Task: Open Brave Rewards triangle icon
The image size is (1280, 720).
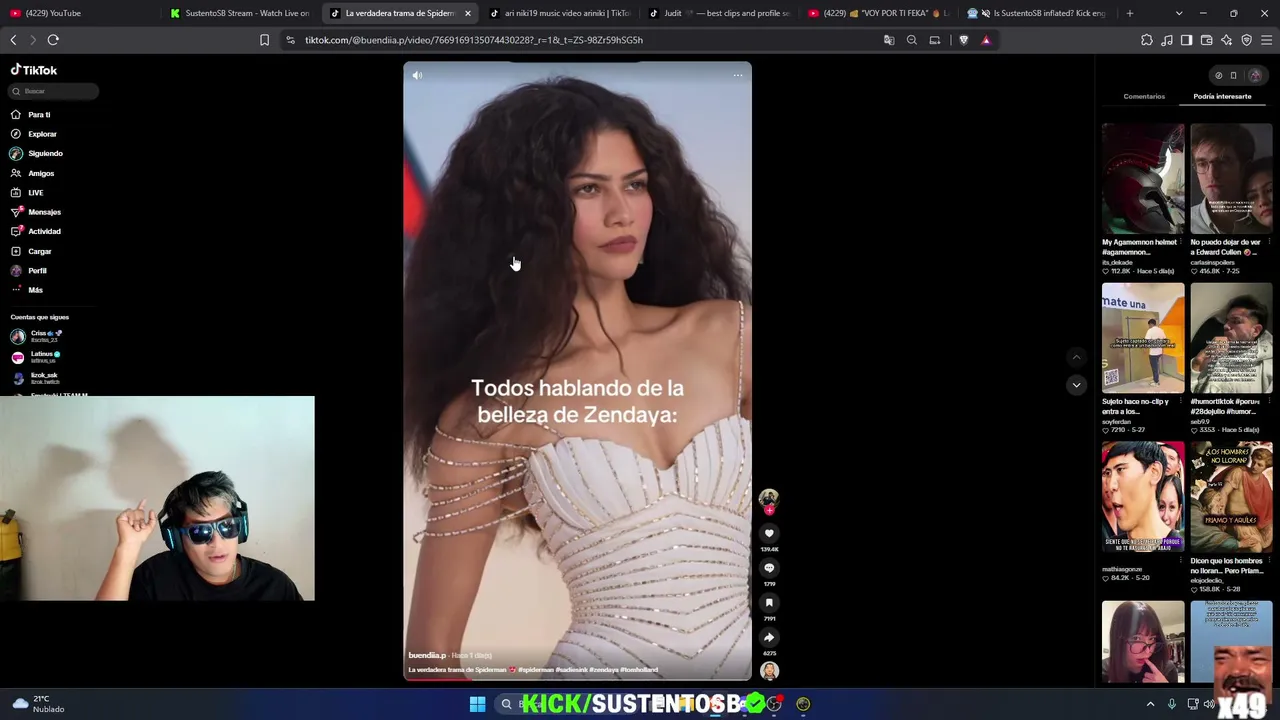Action: click(986, 40)
